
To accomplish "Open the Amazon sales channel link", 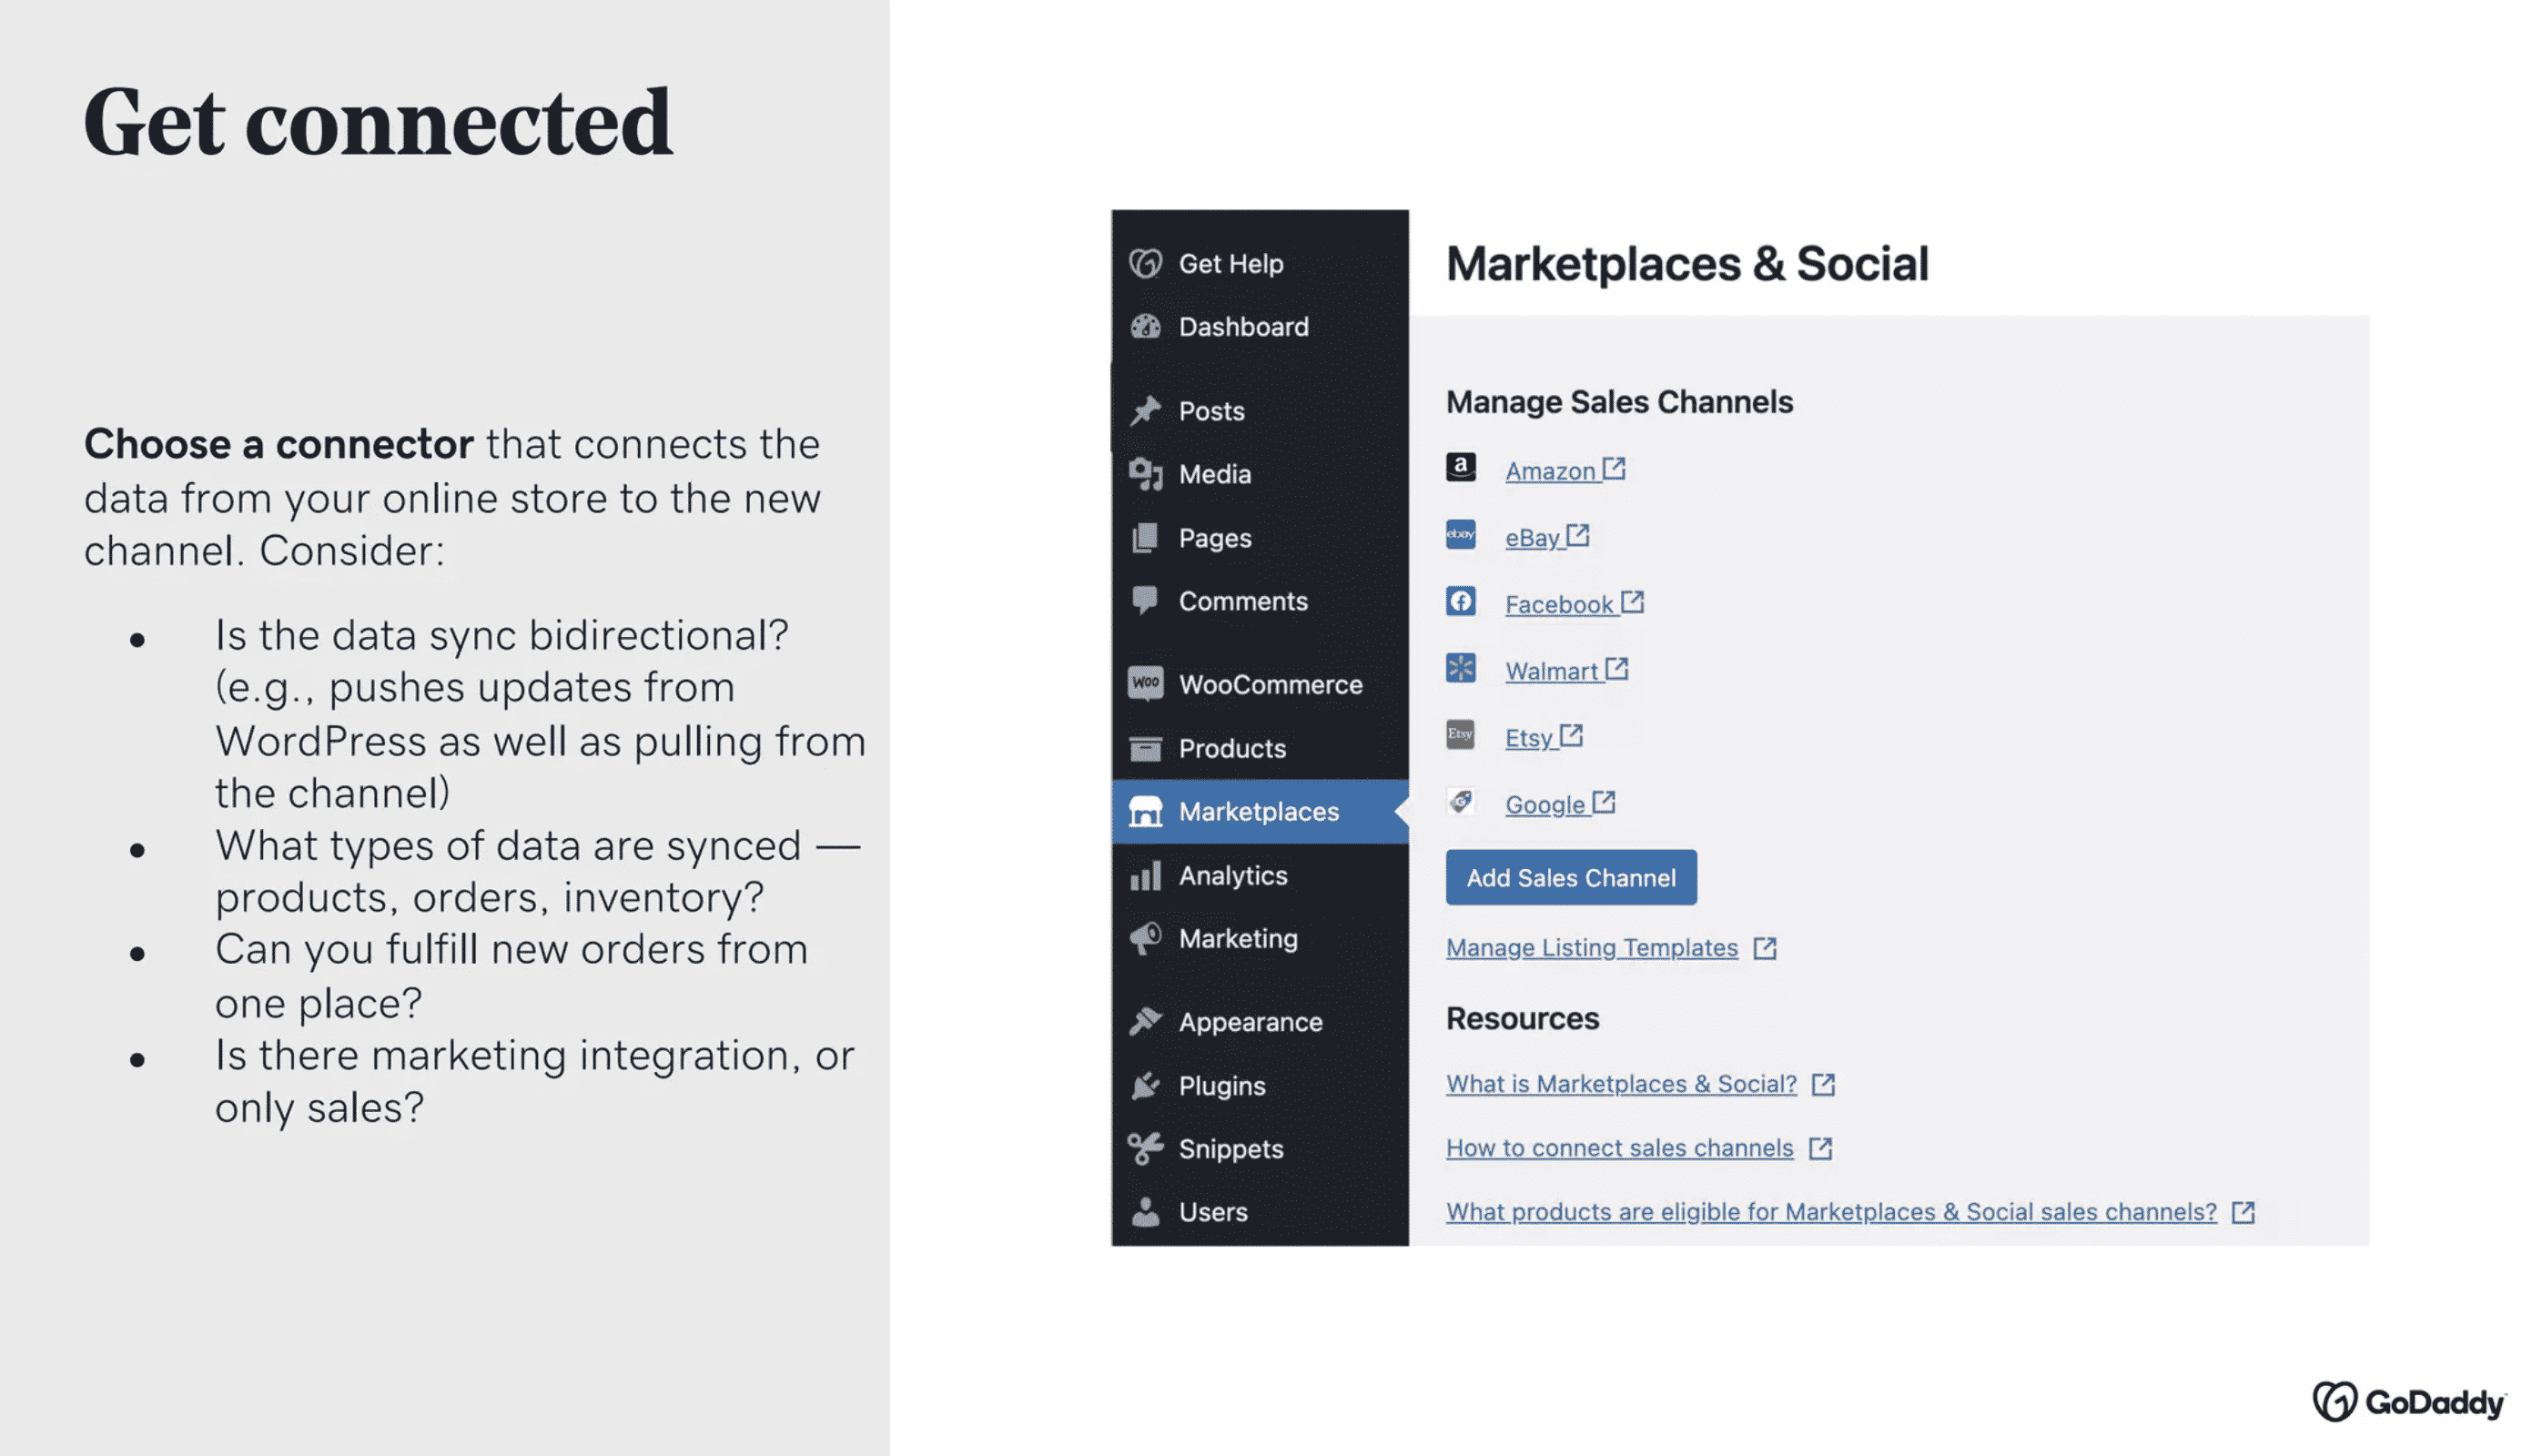I will (x=1565, y=470).
